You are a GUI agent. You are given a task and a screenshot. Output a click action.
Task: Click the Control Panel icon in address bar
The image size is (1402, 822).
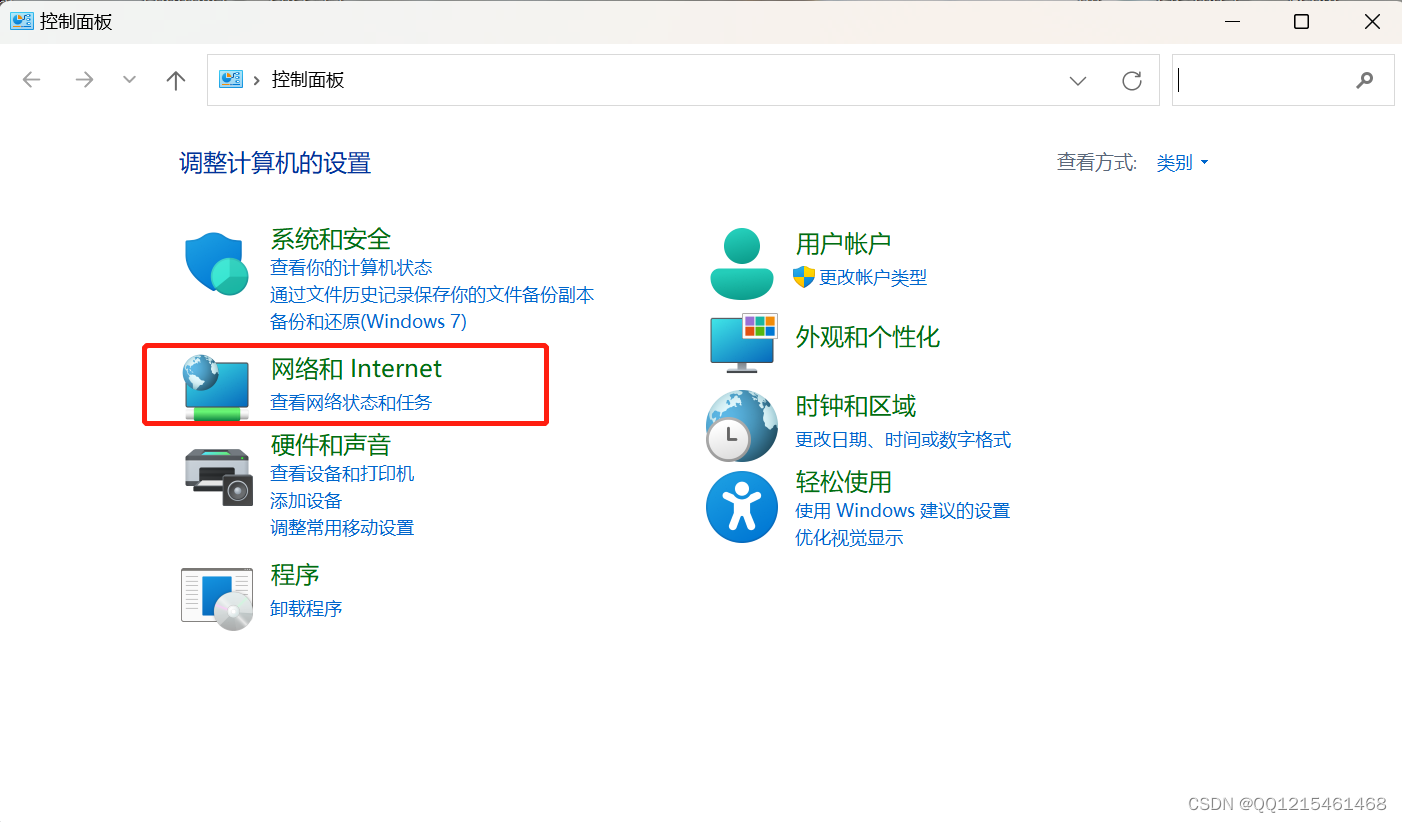click(231, 79)
